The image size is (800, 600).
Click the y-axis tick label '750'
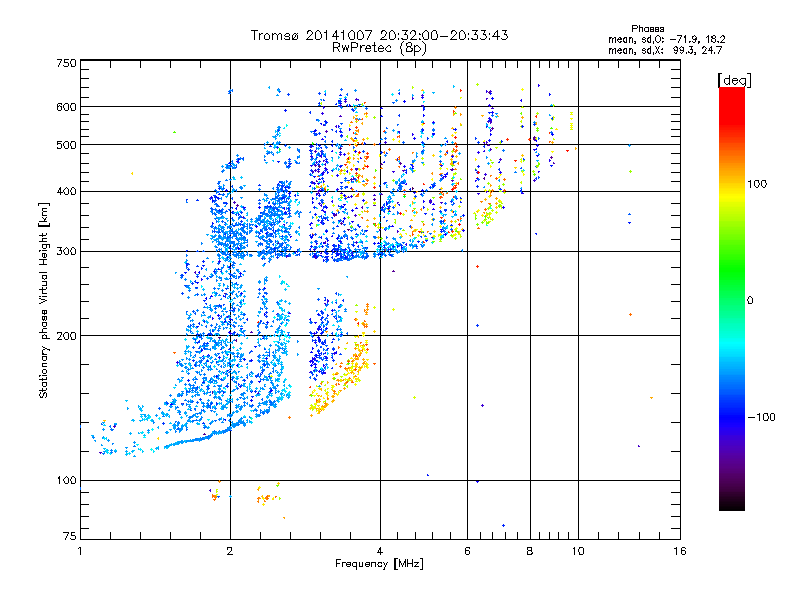coord(66,63)
